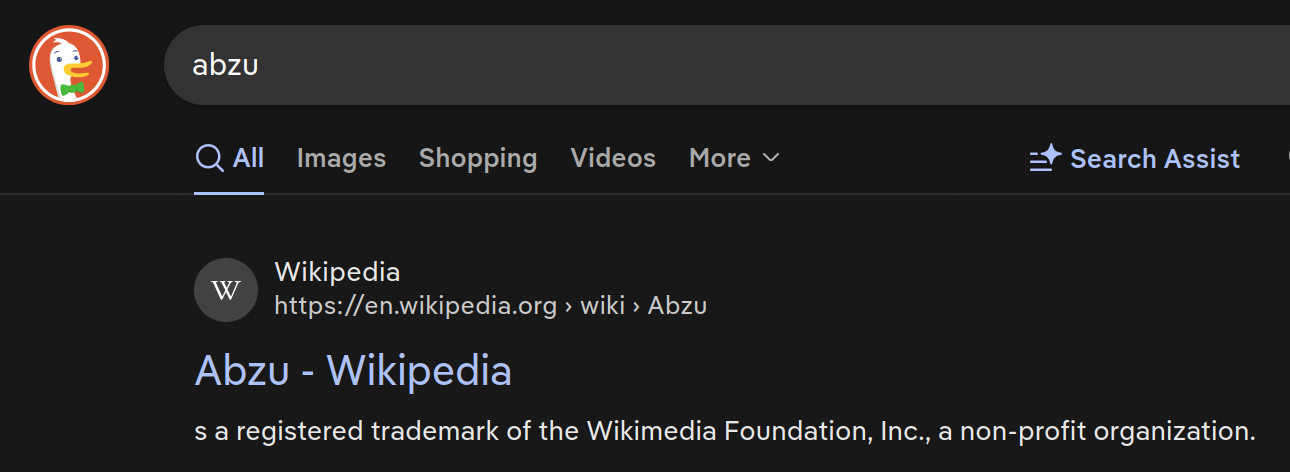Switch to the Images tab

(x=341, y=158)
